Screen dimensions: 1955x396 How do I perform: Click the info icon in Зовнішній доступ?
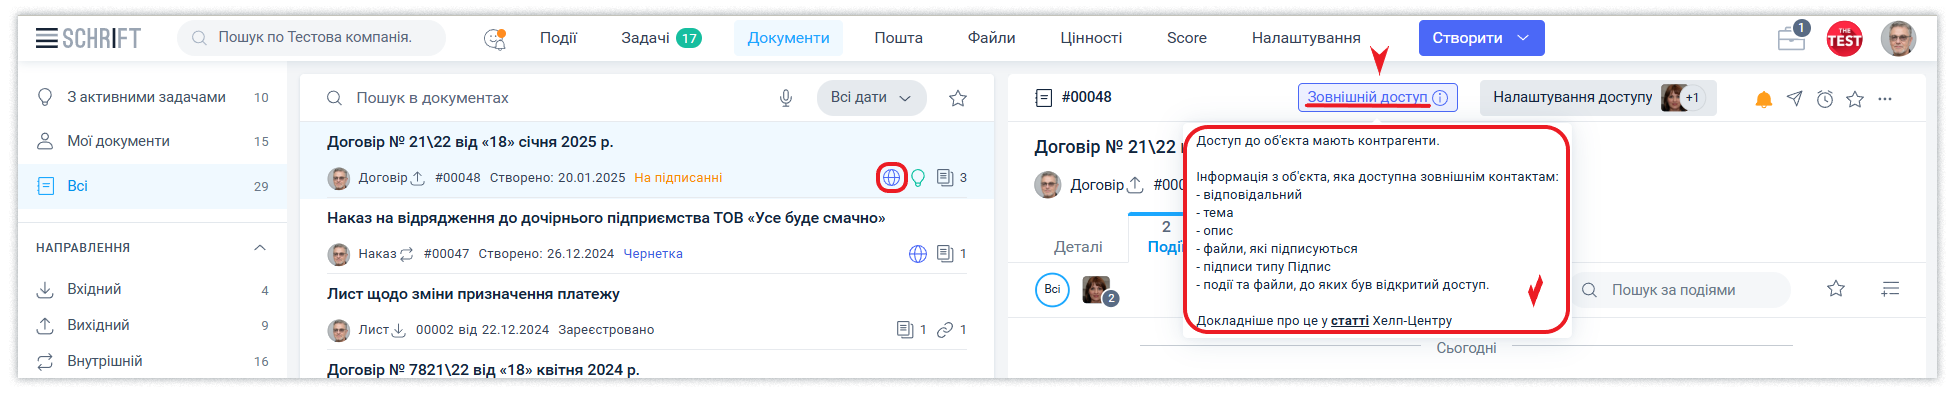(x=1440, y=97)
